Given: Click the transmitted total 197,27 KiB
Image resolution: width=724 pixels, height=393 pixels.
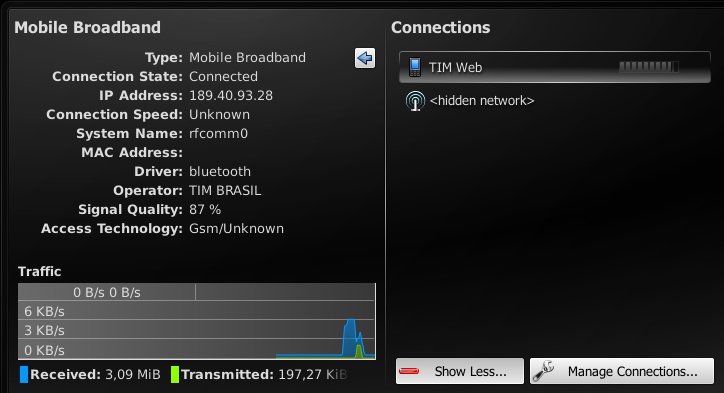Looking at the screenshot, I should [313, 375].
